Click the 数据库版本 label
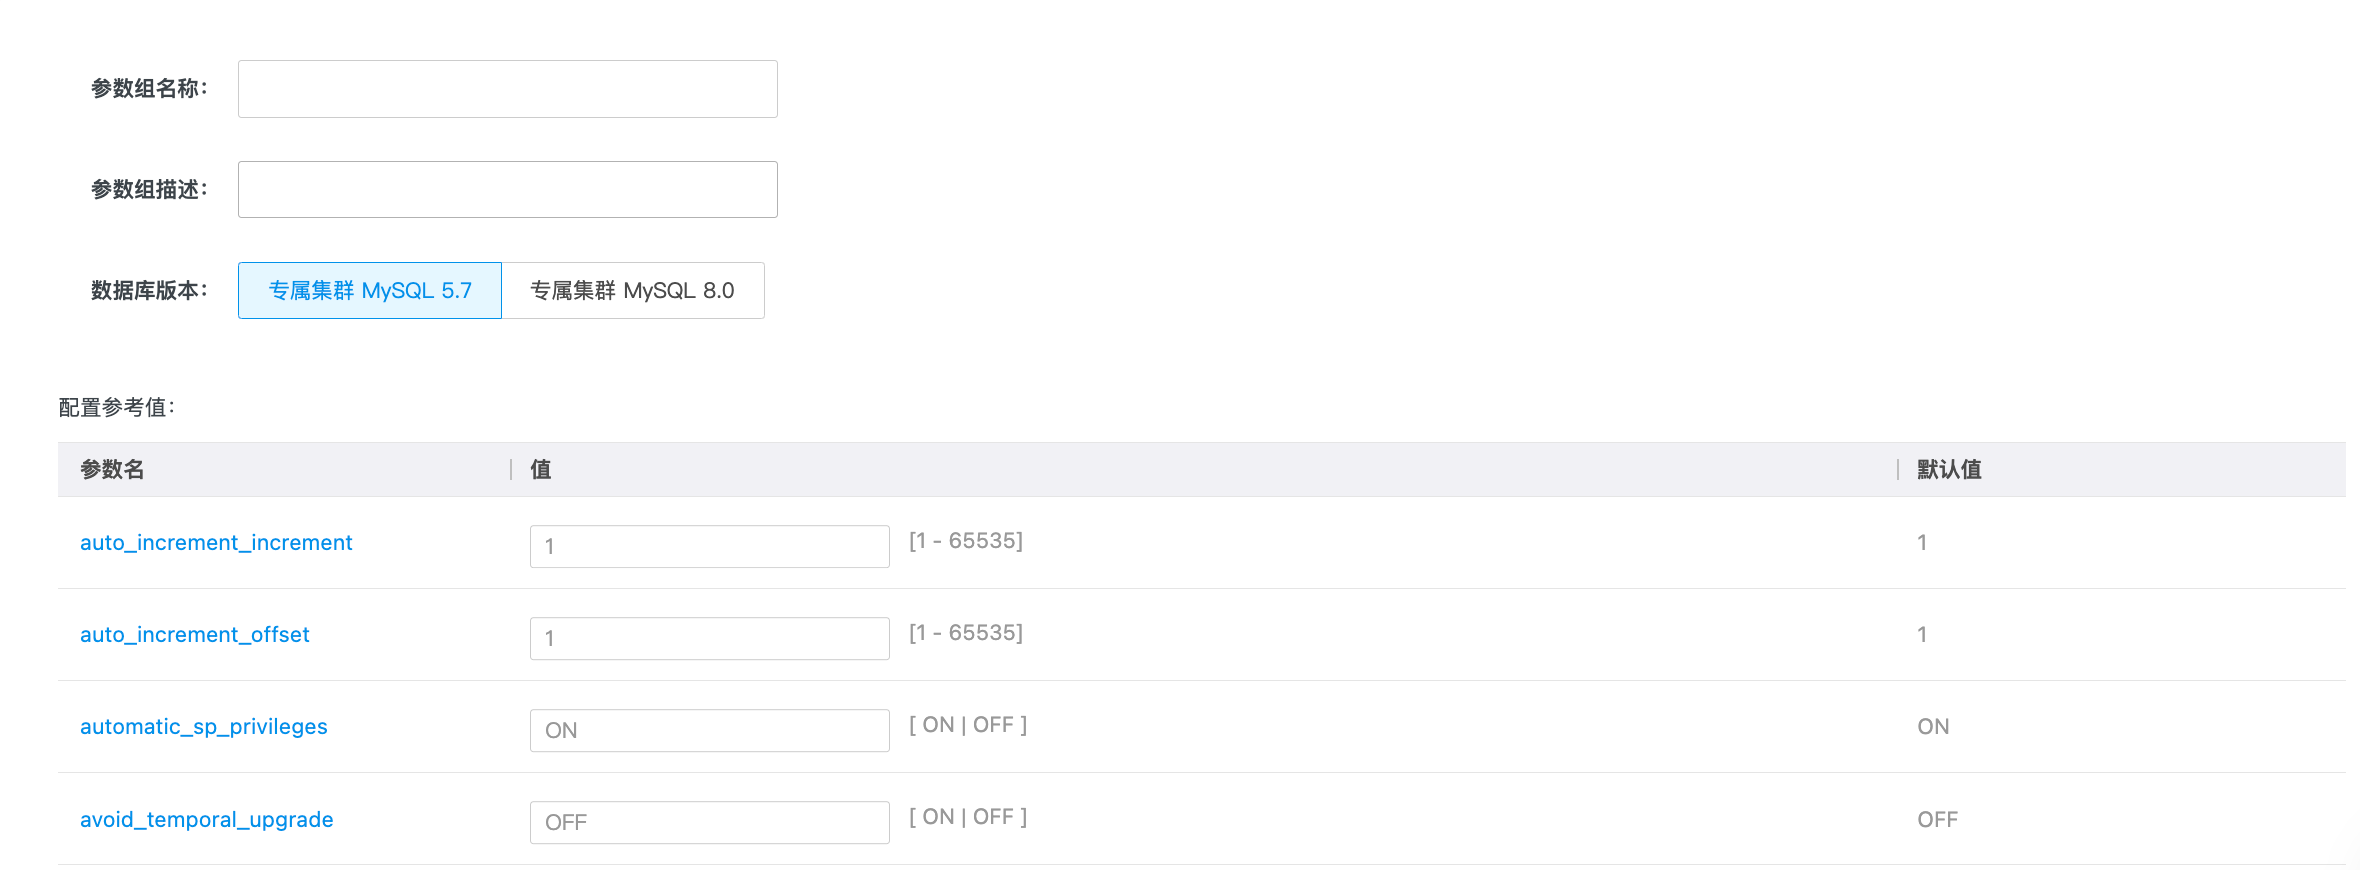Image resolution: width=2360 pixels, height=870 pixels. 149,291
